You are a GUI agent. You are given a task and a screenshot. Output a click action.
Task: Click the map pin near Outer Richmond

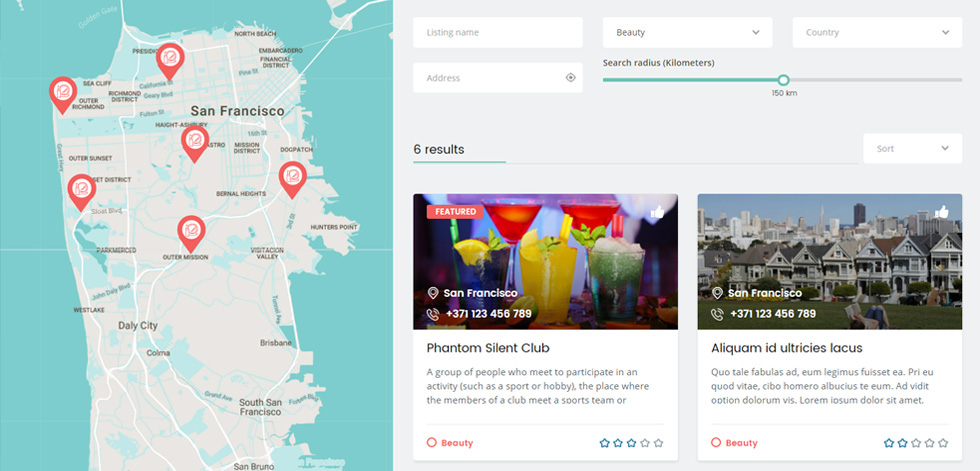pos(62,94)
